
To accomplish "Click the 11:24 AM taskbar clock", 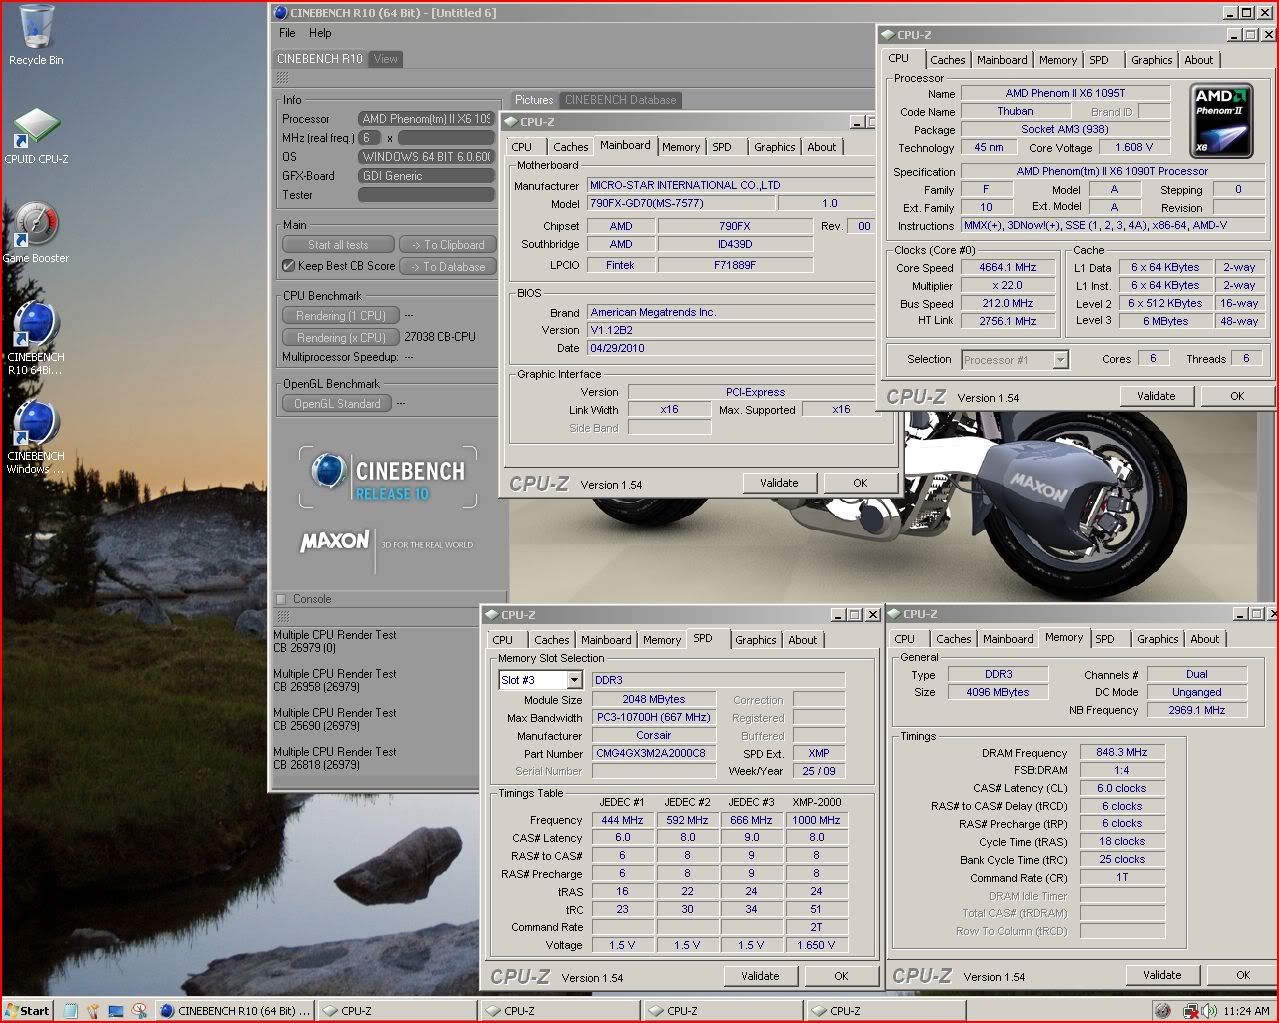I will click(x=1246, y=1011).
